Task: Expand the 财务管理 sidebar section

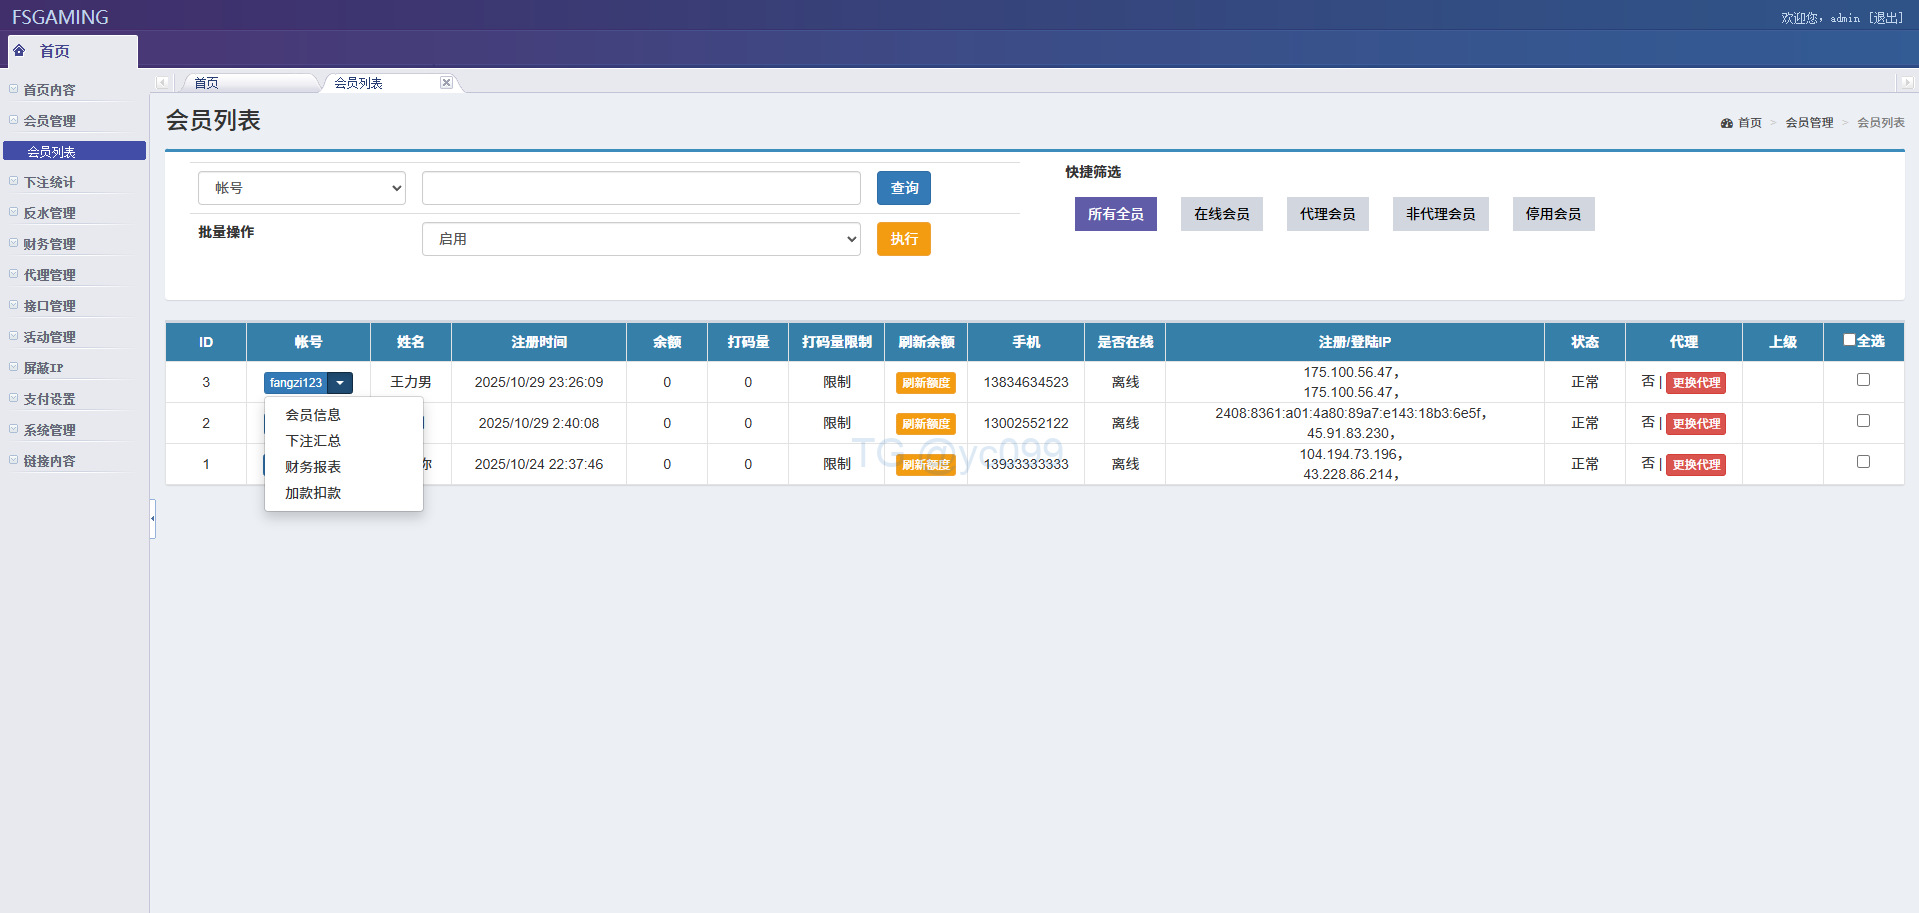Action: coord(49,244)
